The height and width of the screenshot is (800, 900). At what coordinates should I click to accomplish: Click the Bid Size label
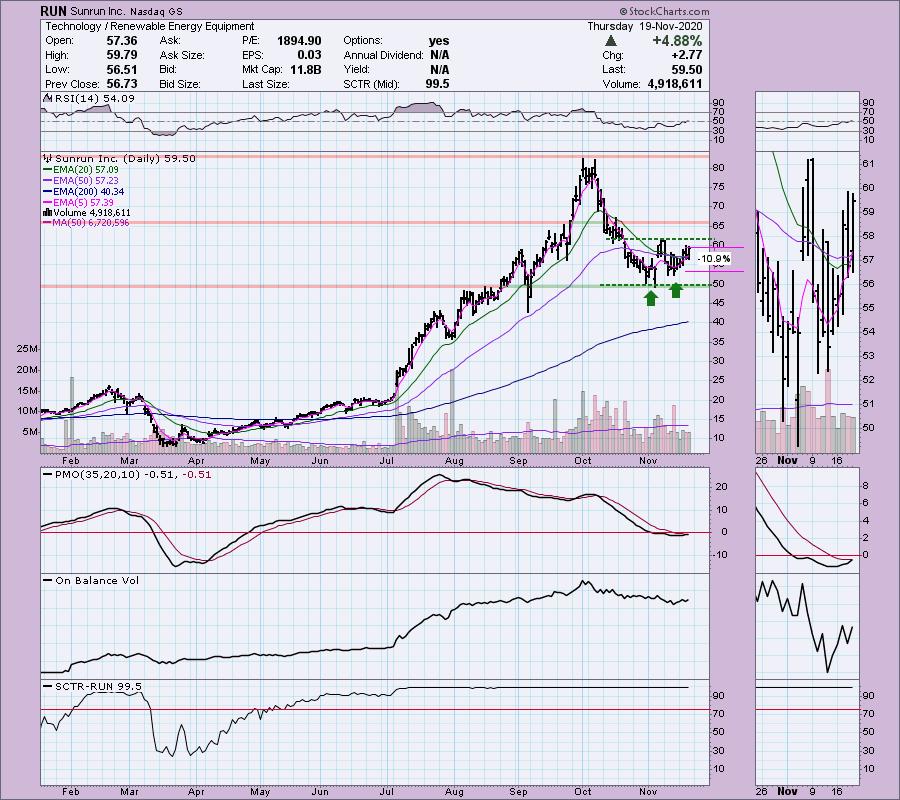[x=180, y=84]
